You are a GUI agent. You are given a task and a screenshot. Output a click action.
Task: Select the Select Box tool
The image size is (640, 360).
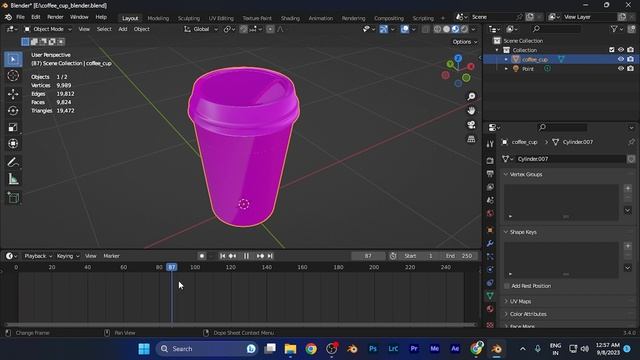[x=13, y=60]
